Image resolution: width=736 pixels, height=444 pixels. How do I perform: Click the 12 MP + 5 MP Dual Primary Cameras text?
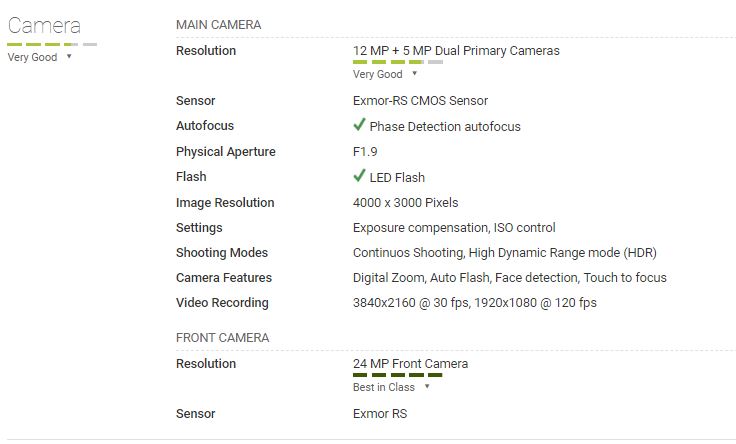pos(456,51)
